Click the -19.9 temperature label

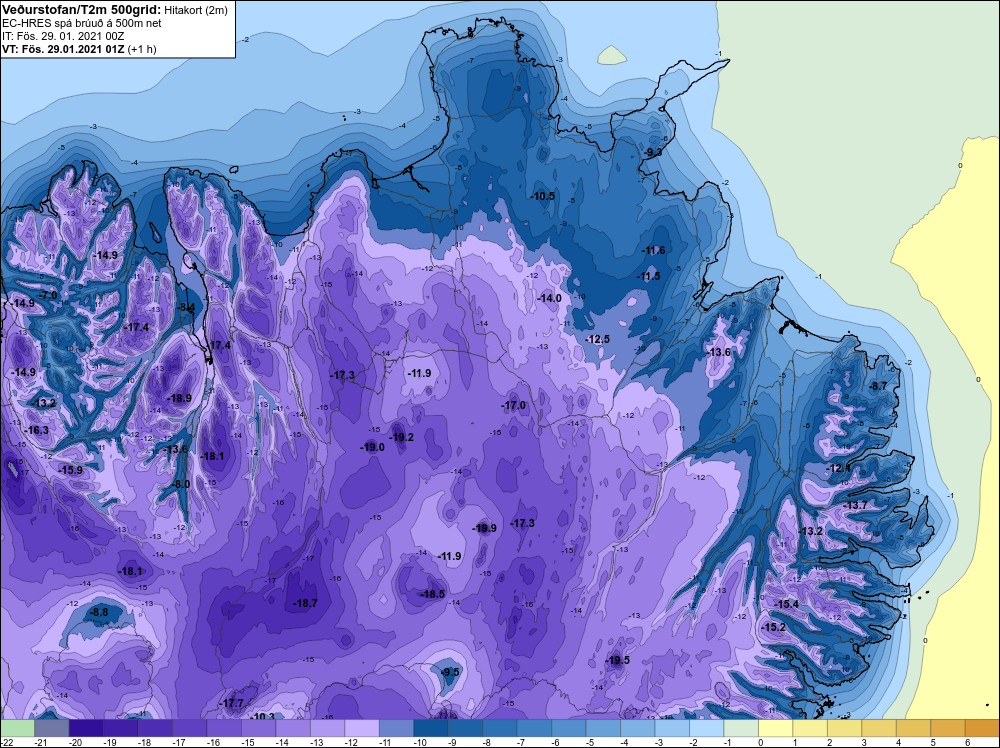[484, 528]
